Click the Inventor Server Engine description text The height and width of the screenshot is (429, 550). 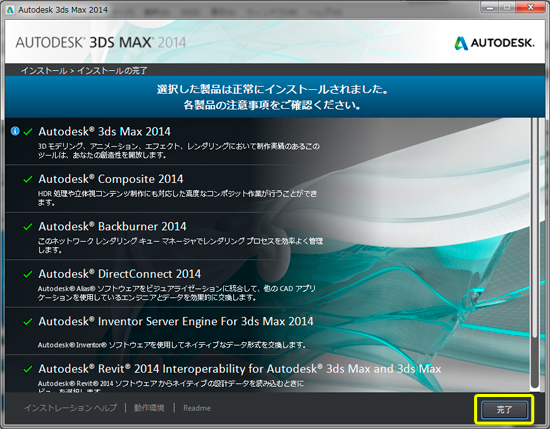pos(172,345)
